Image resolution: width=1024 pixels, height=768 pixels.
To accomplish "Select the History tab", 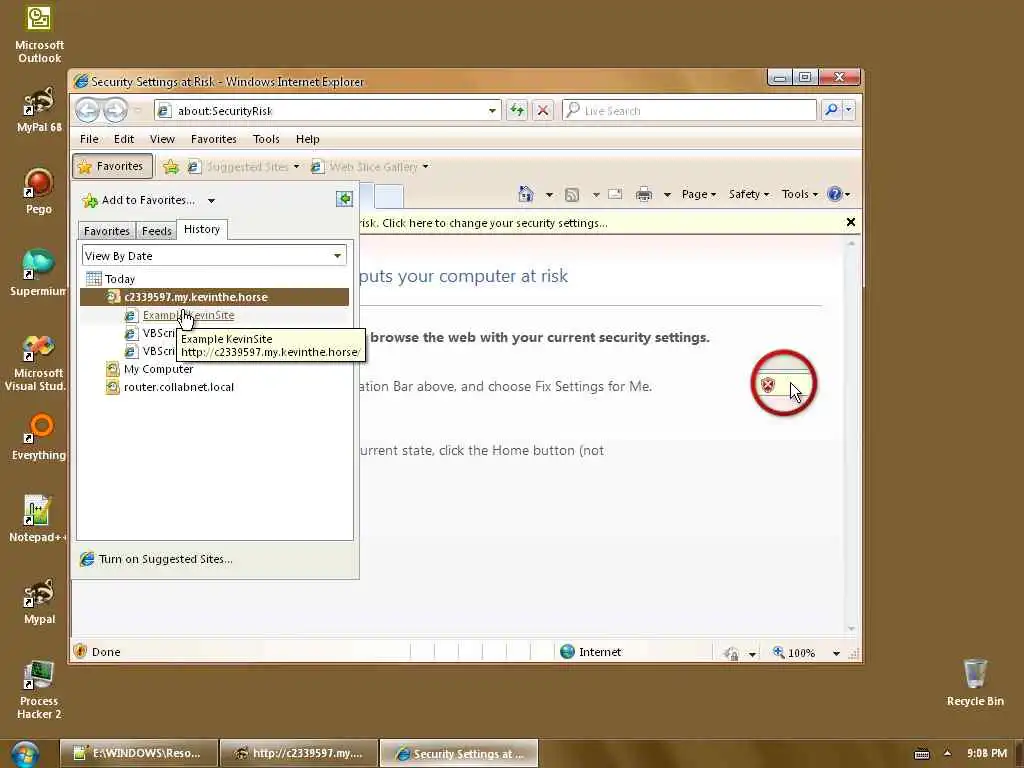I will pos(202,229).
